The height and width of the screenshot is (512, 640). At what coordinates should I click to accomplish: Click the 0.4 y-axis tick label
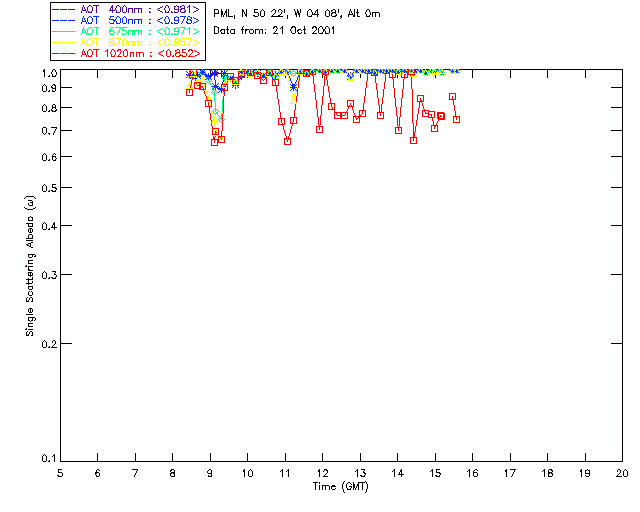pos(49,226)
